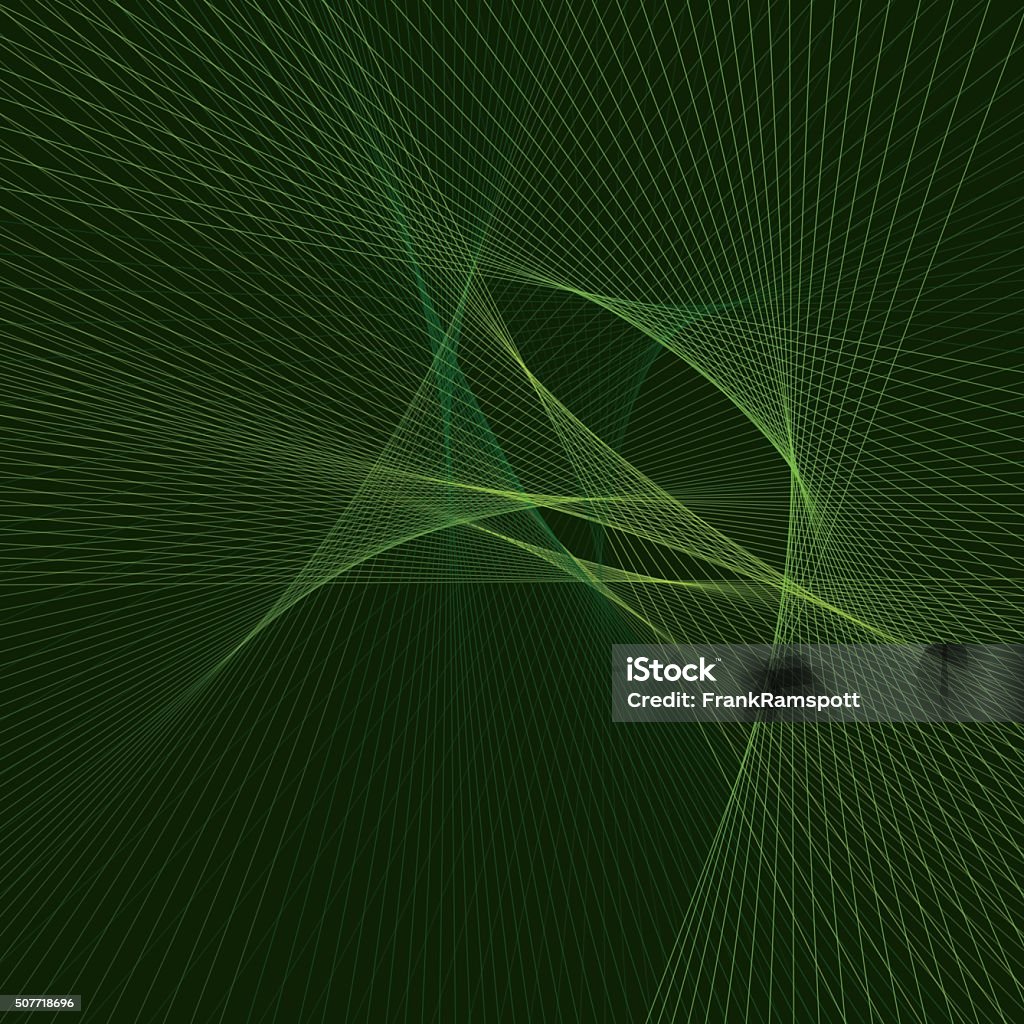The width and height of the screenshot is (1024, 1024).
Task: Click the trademark symbol beside iStock
Action: (719, 660)
